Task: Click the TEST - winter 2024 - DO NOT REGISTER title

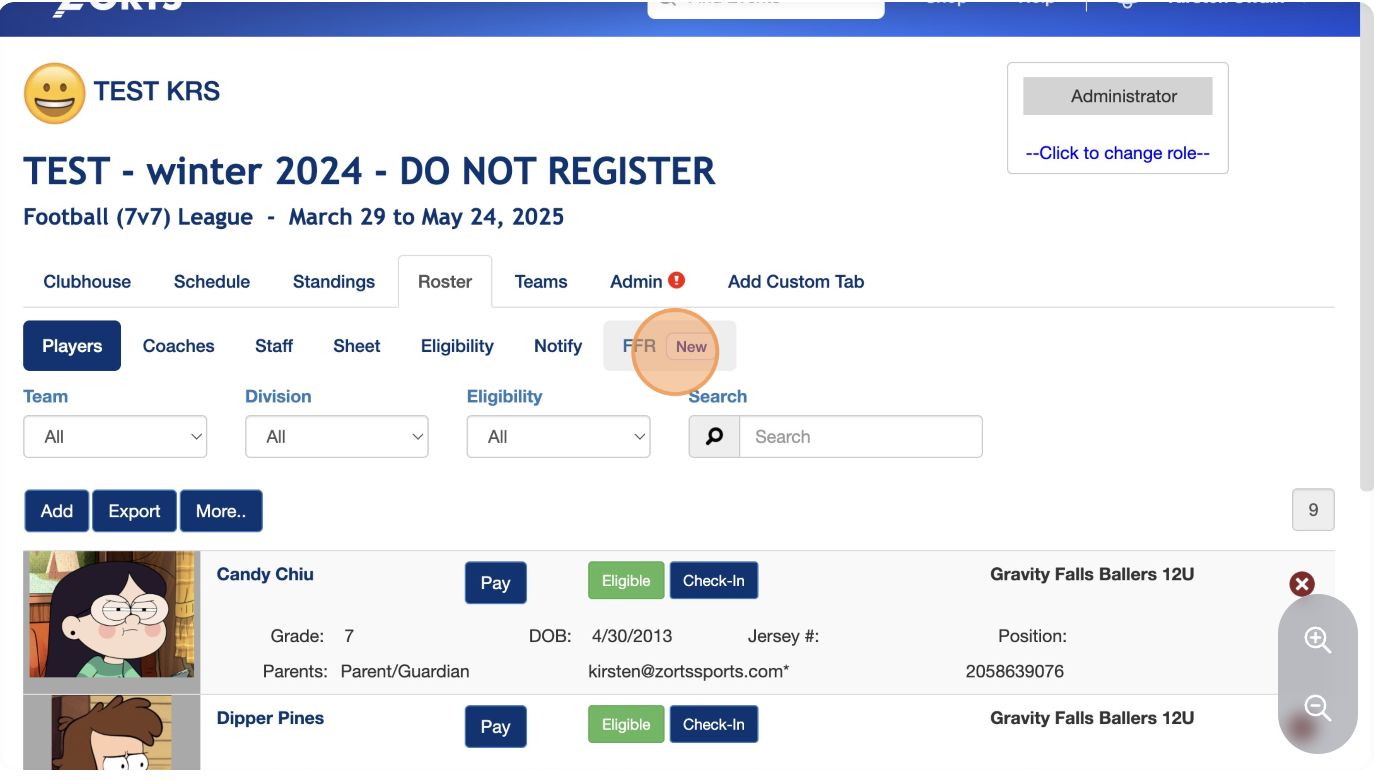Action: point(369,171)
